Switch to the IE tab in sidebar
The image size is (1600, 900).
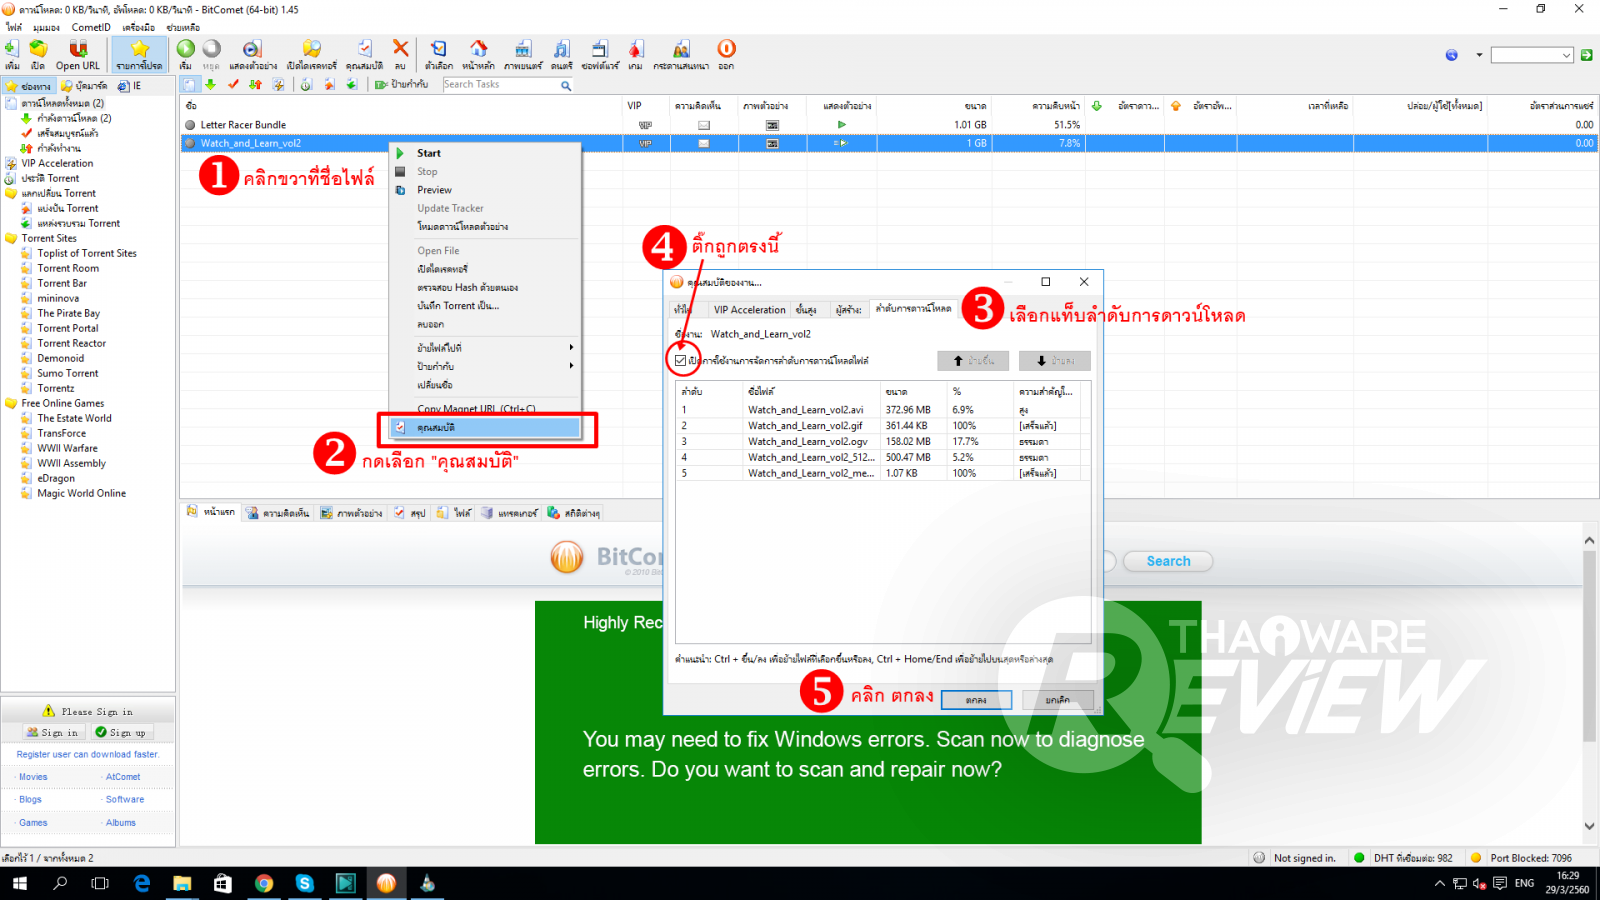click(x=131, y=86)
